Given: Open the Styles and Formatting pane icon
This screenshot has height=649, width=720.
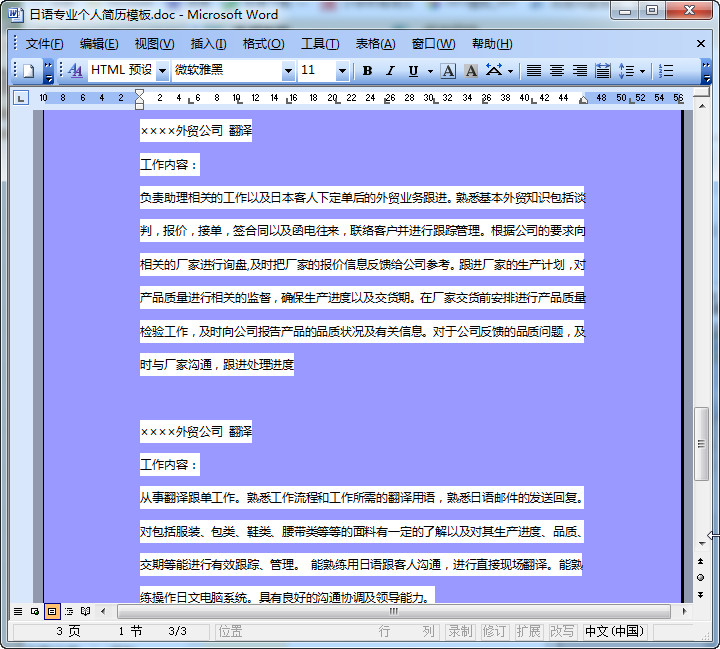Looking at the screenshot, I should [75, 71].
